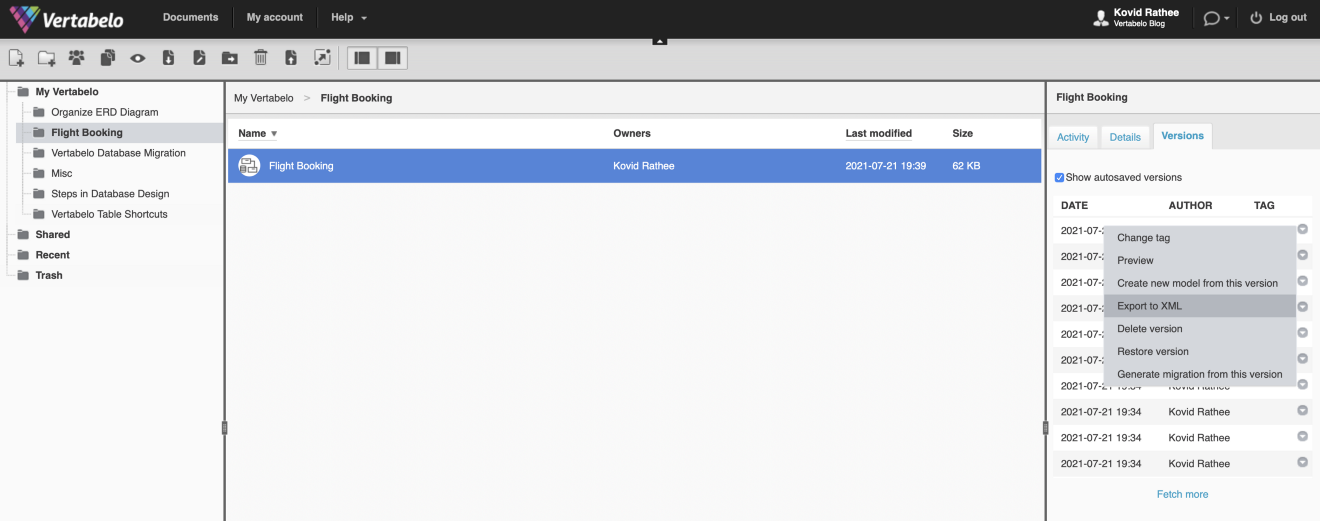
Task: Open the dropdown arrow of the last version row
Action: coord(1303,462)
